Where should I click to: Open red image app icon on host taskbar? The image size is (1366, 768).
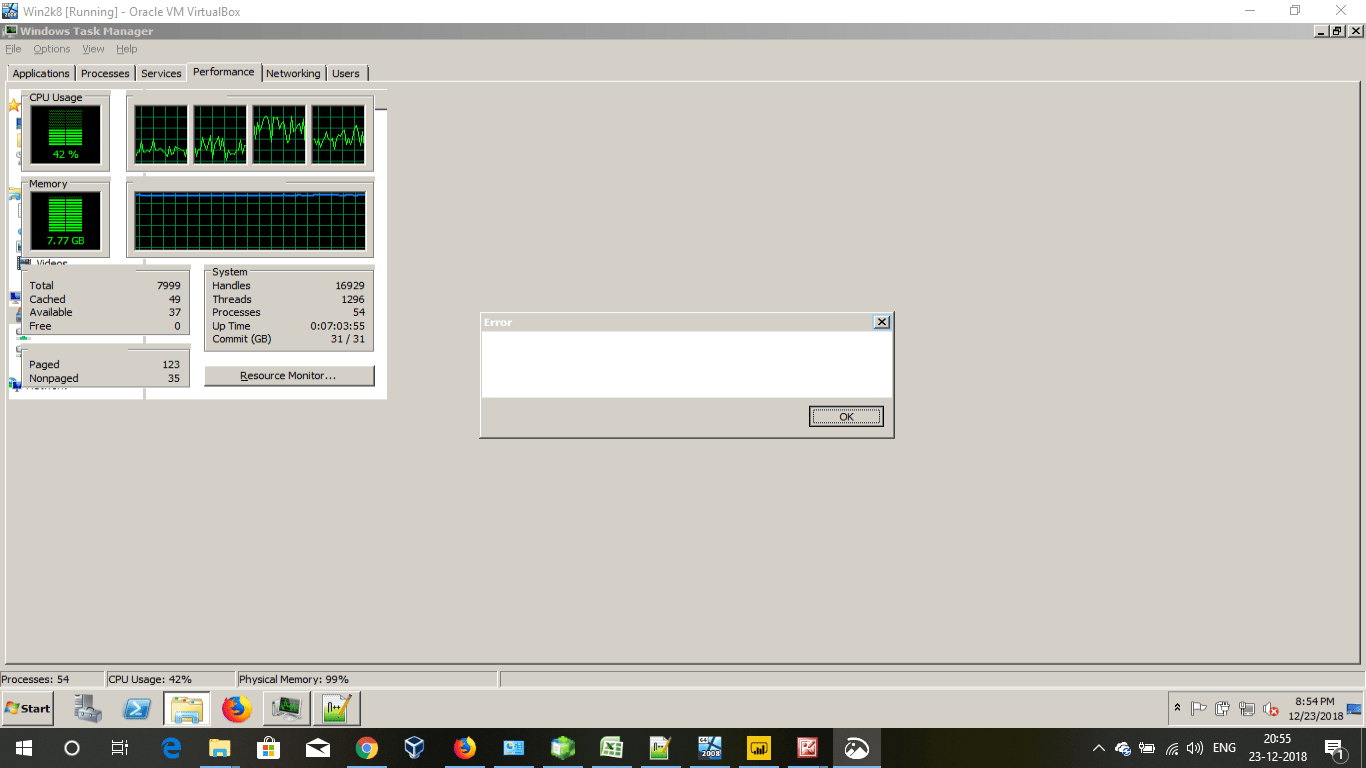click(x=807, y=748)
